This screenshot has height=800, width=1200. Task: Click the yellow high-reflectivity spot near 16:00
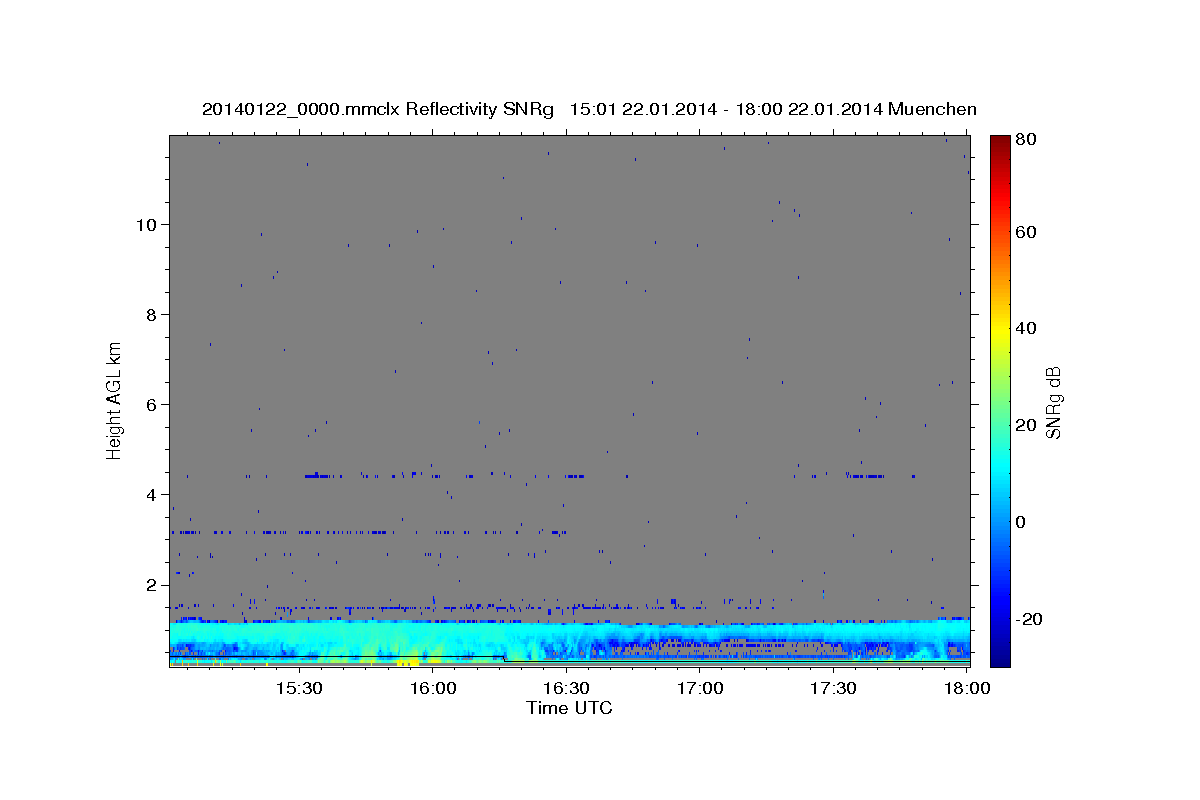click(x=410, y=660)
